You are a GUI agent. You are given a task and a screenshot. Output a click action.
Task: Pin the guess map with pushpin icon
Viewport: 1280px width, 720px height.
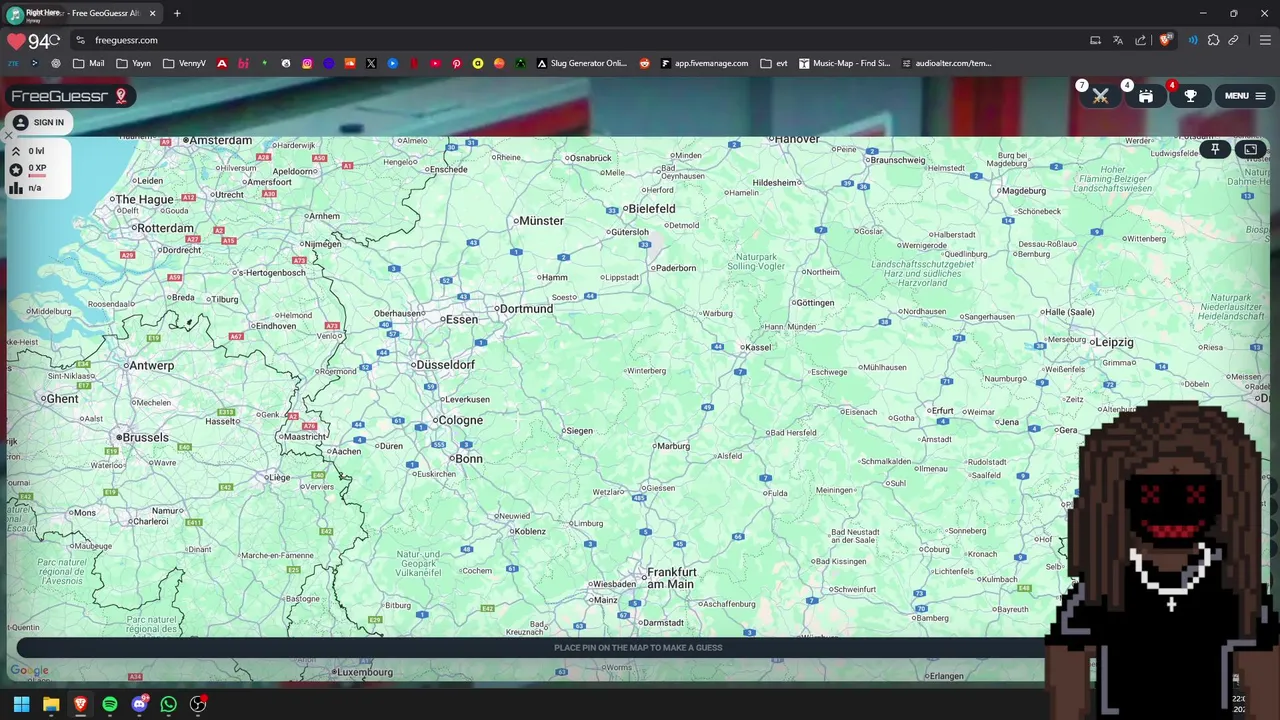tap(1215, 149)
